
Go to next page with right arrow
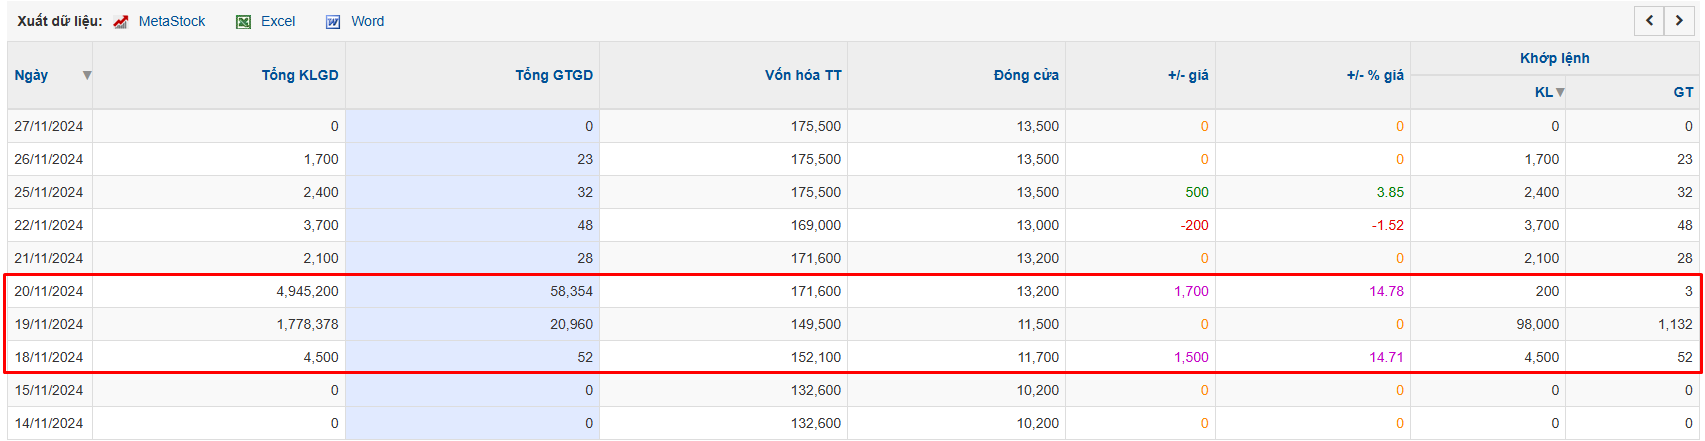(x=1679, y=20)
